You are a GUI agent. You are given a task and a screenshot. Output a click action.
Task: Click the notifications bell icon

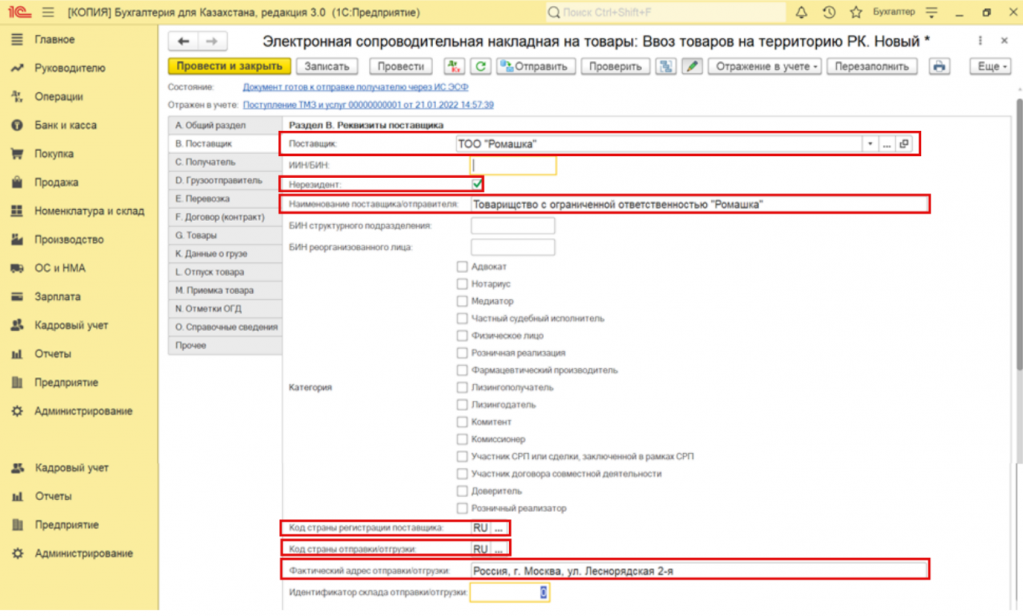coord(801,12)
